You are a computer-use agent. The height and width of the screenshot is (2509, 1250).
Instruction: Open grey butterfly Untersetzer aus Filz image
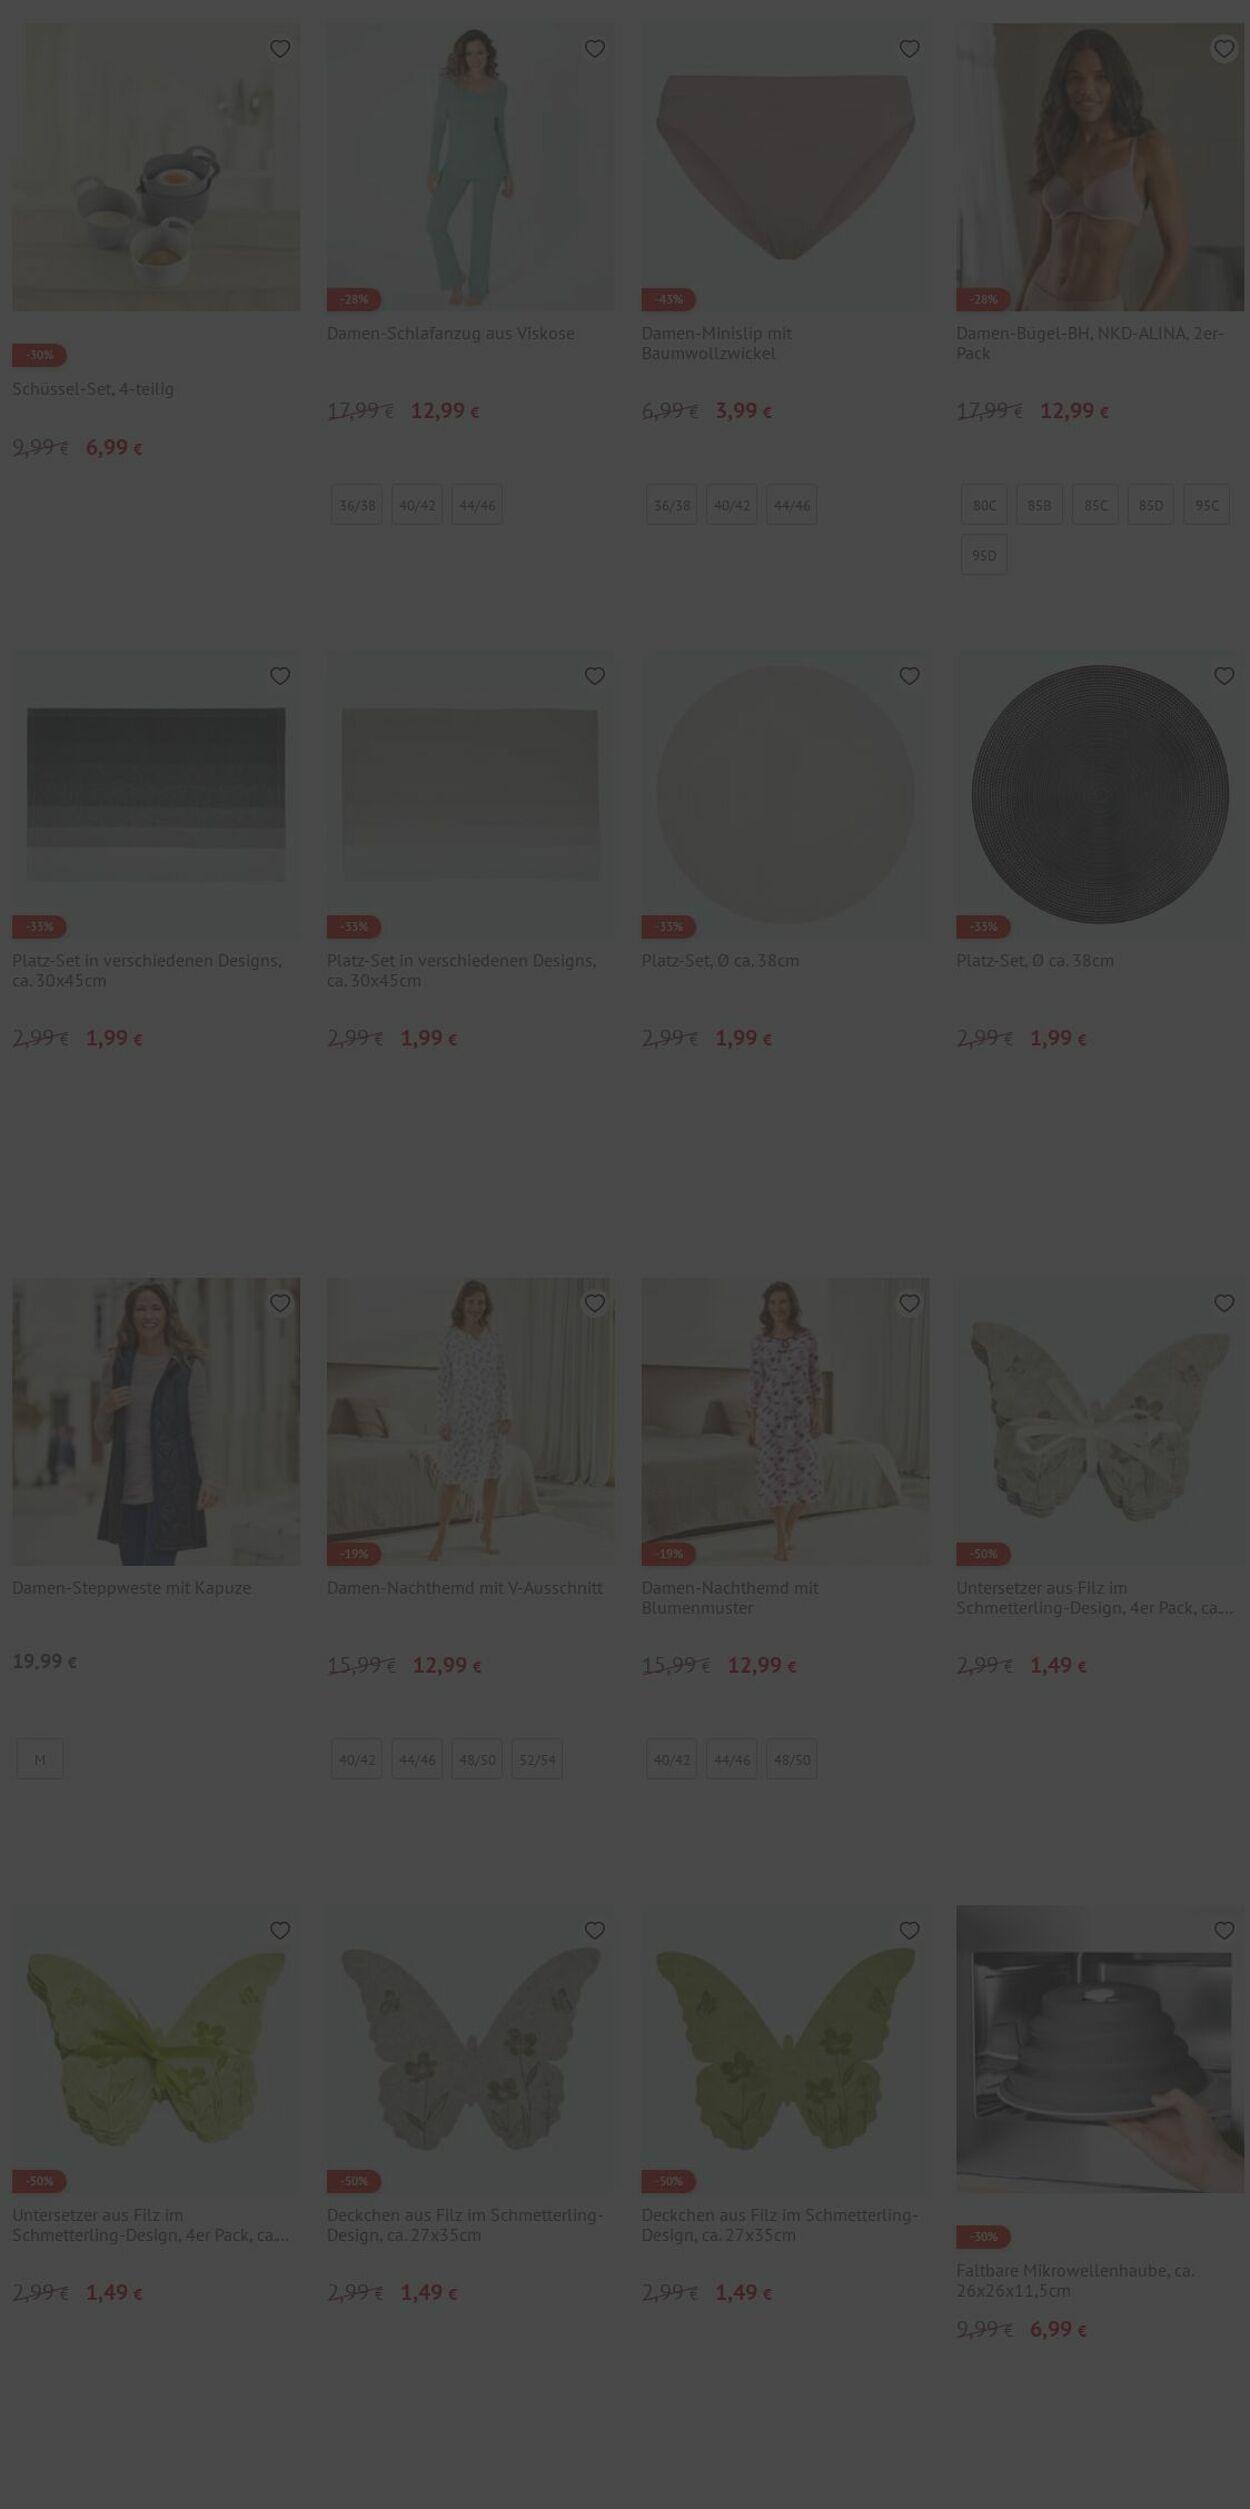tap(1100, 1421)
